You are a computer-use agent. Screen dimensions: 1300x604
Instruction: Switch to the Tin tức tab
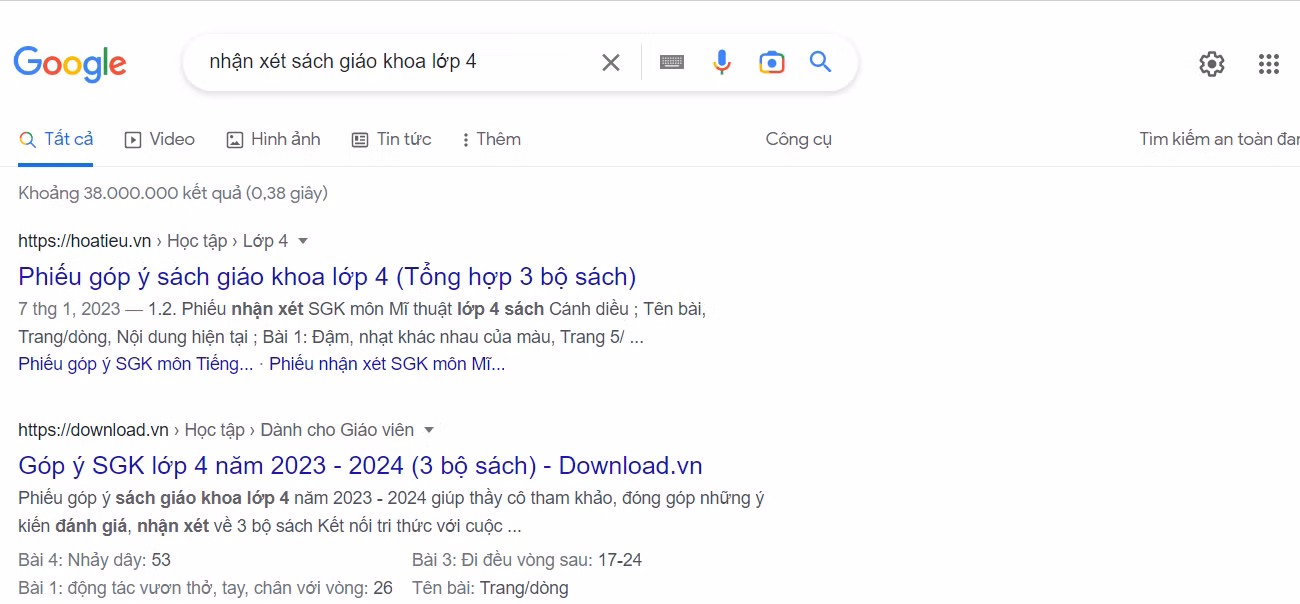click(x=391, y=140)
